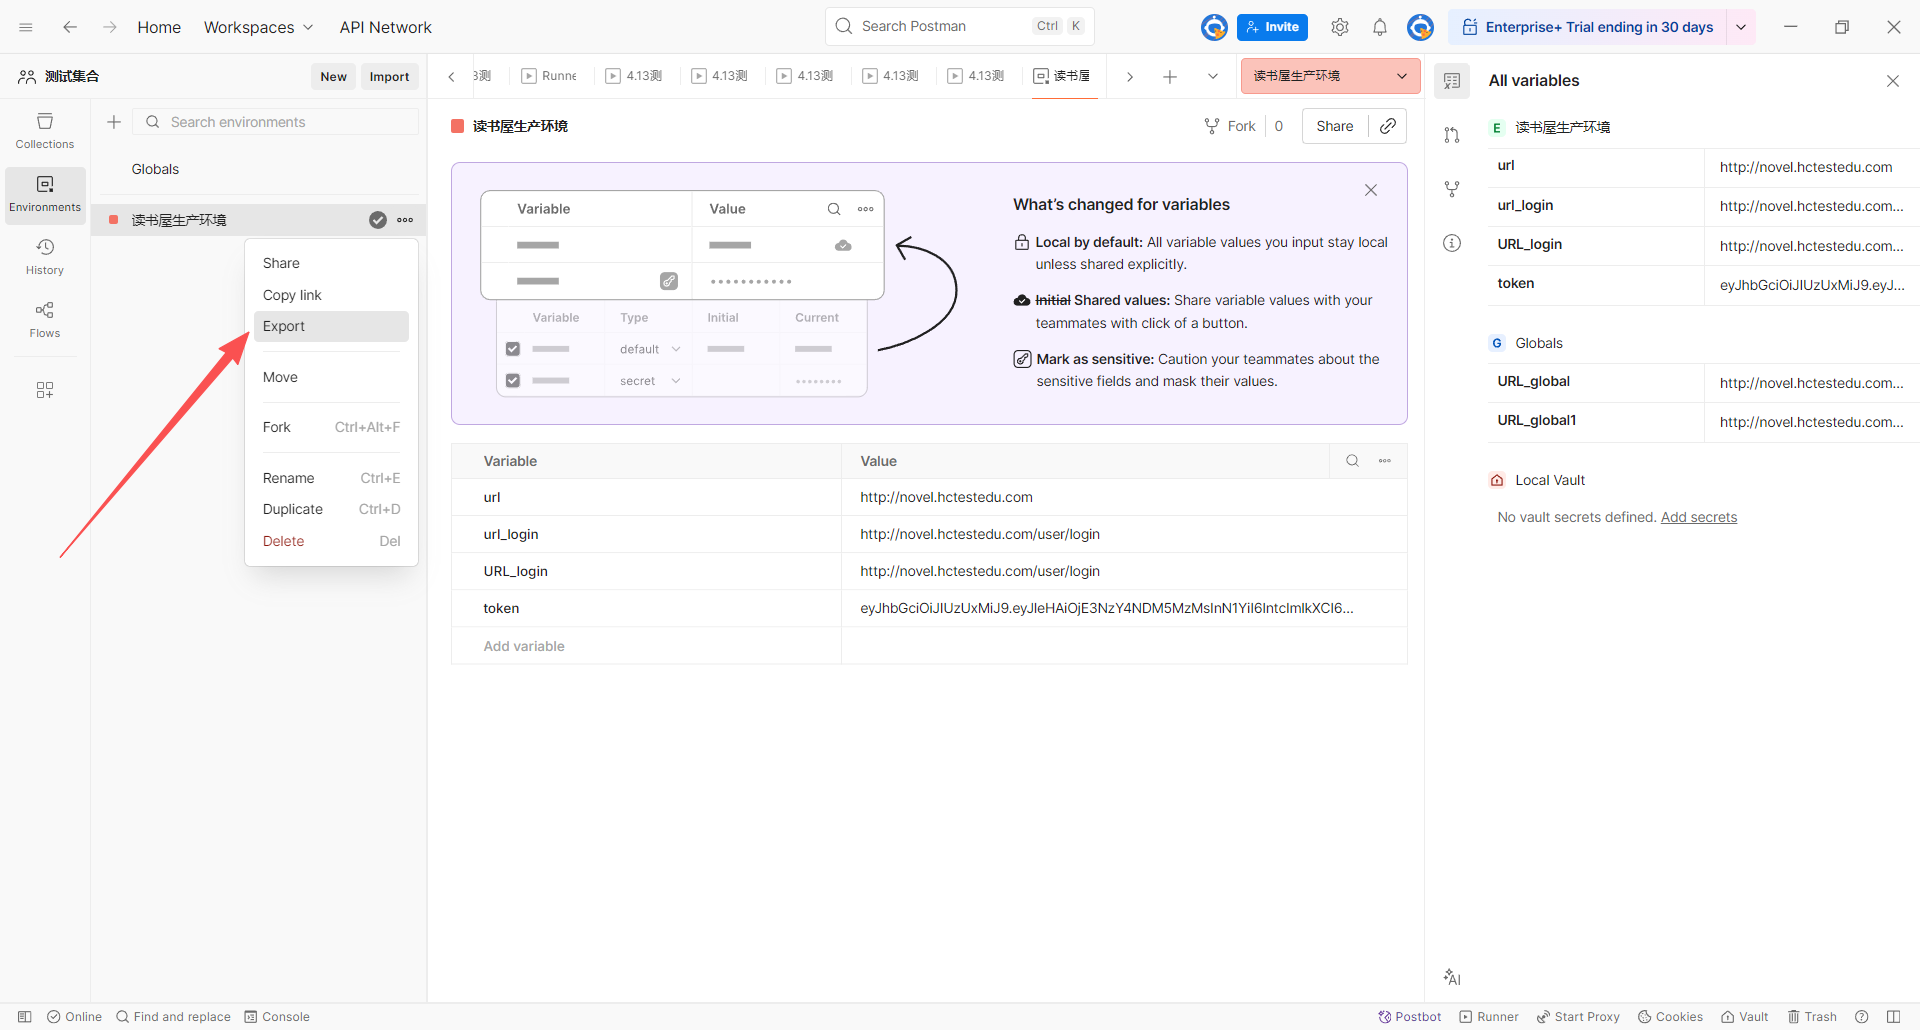
Task: Open environment info icon
Action: tap(1452, 243)
